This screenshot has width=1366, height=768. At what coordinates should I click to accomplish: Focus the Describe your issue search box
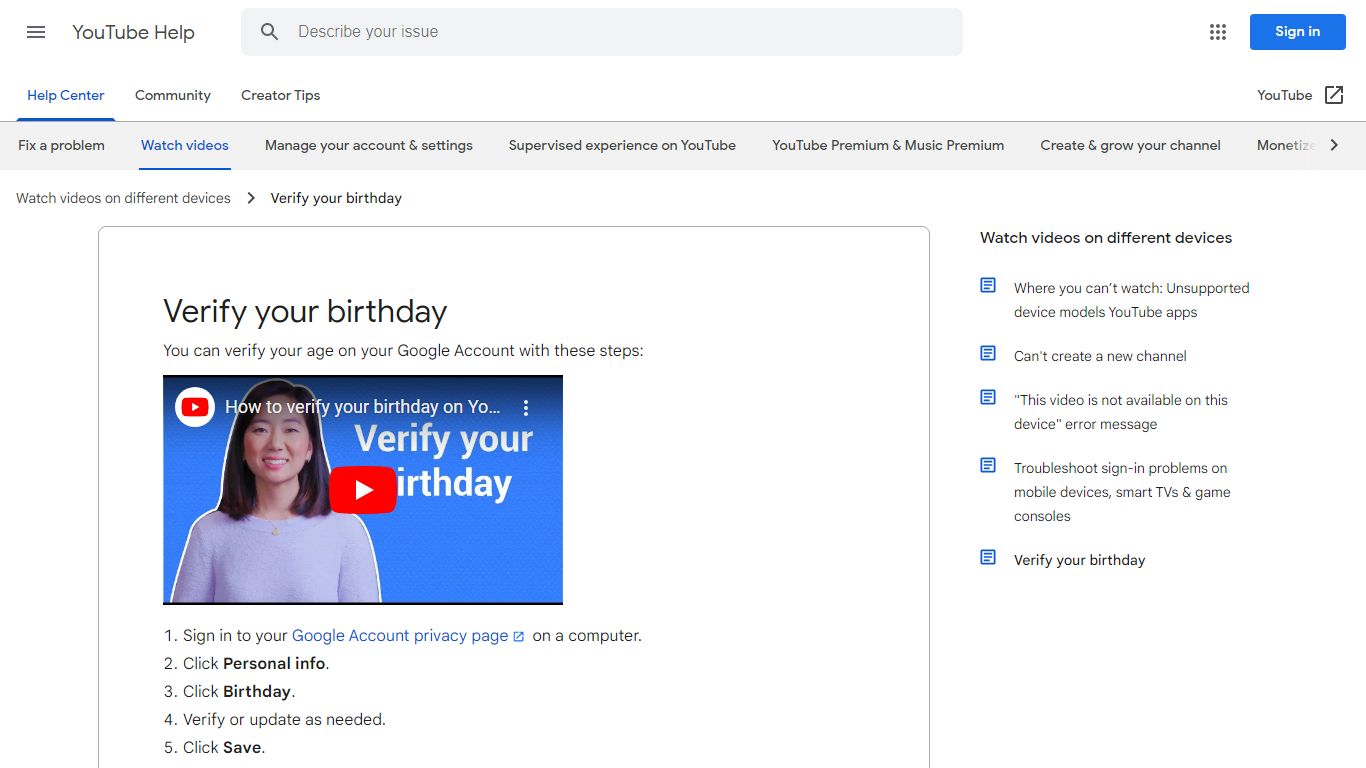[602, 32]
